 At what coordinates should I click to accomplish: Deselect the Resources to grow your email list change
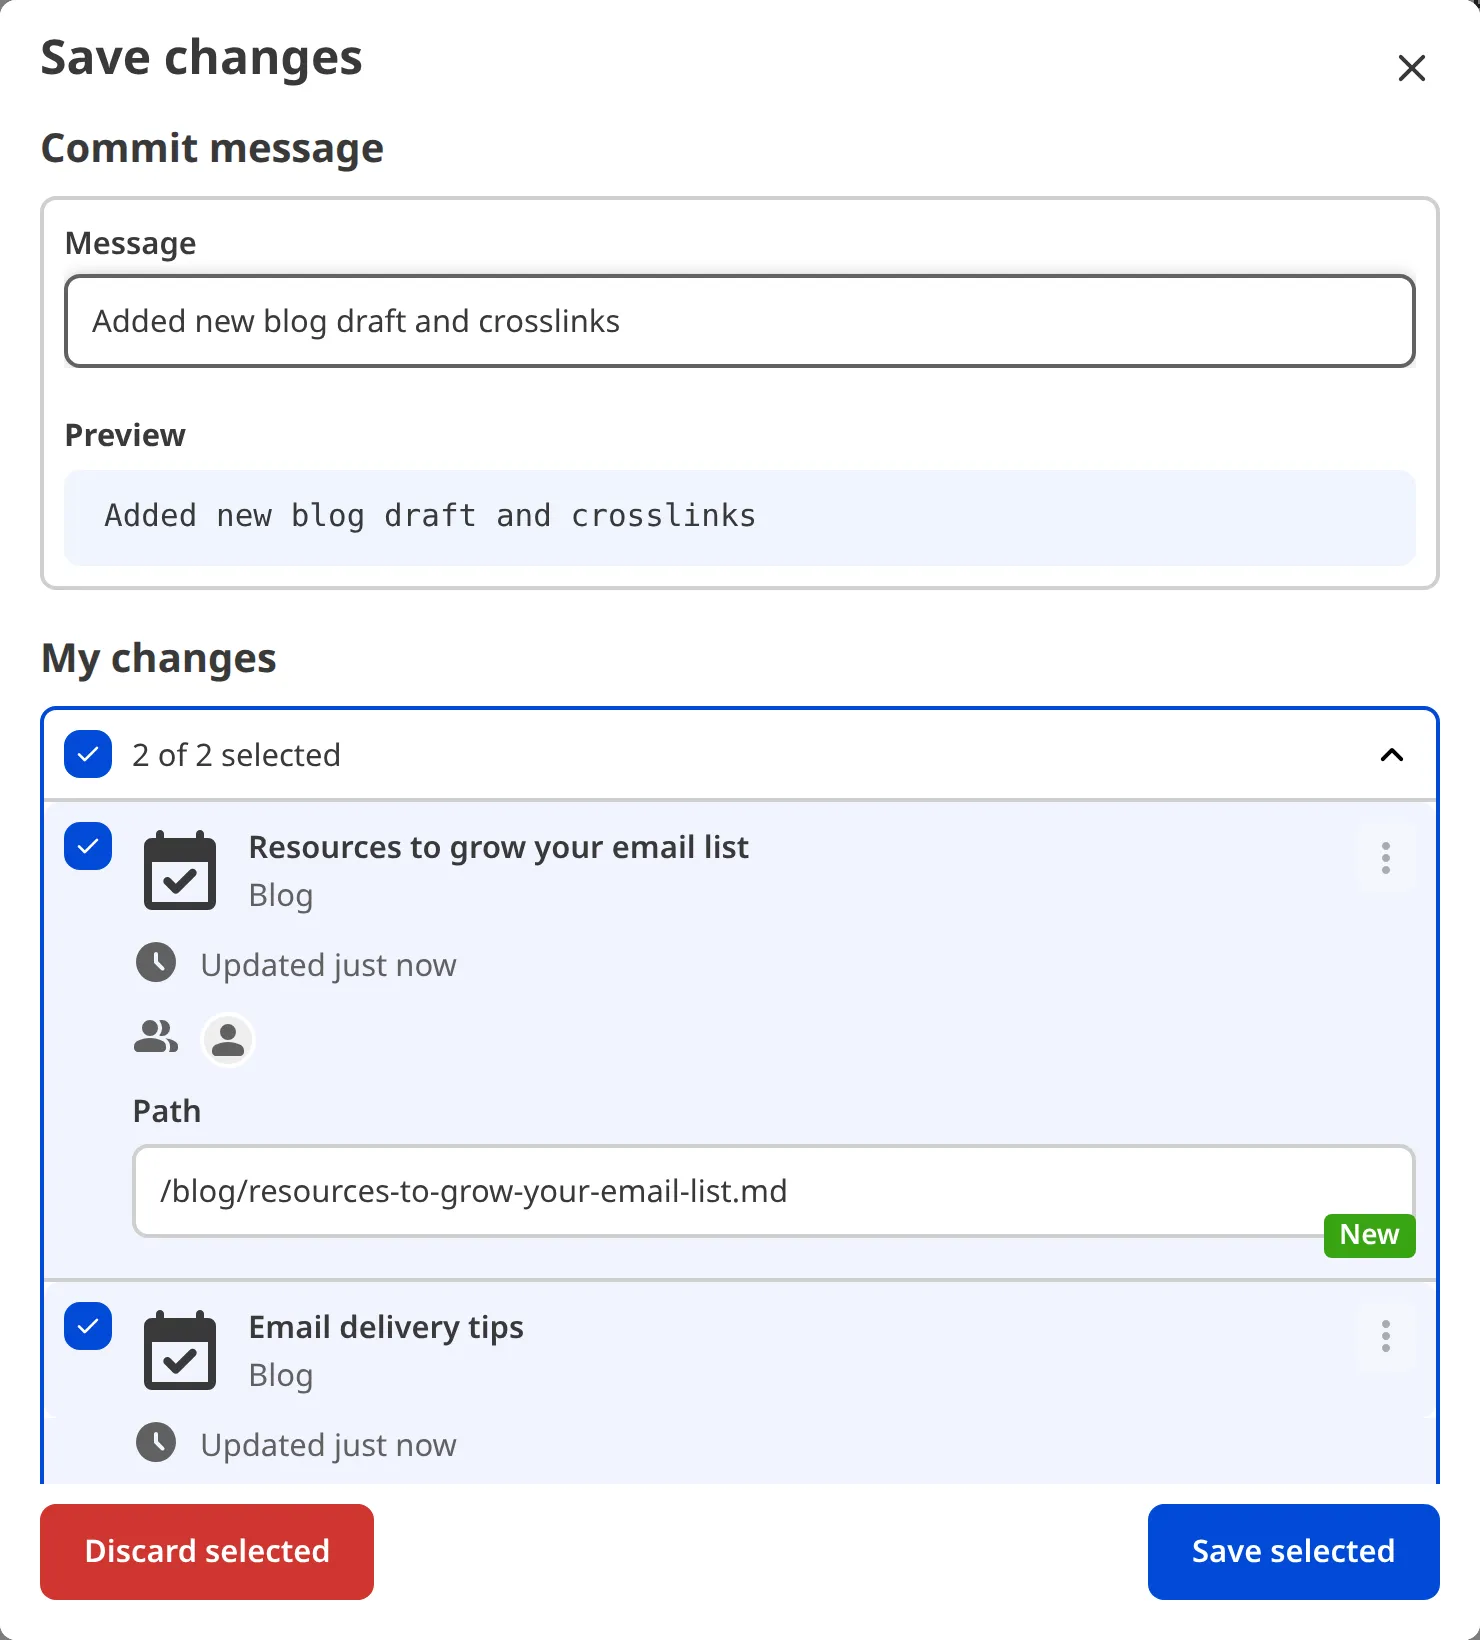tap(87, 847)
